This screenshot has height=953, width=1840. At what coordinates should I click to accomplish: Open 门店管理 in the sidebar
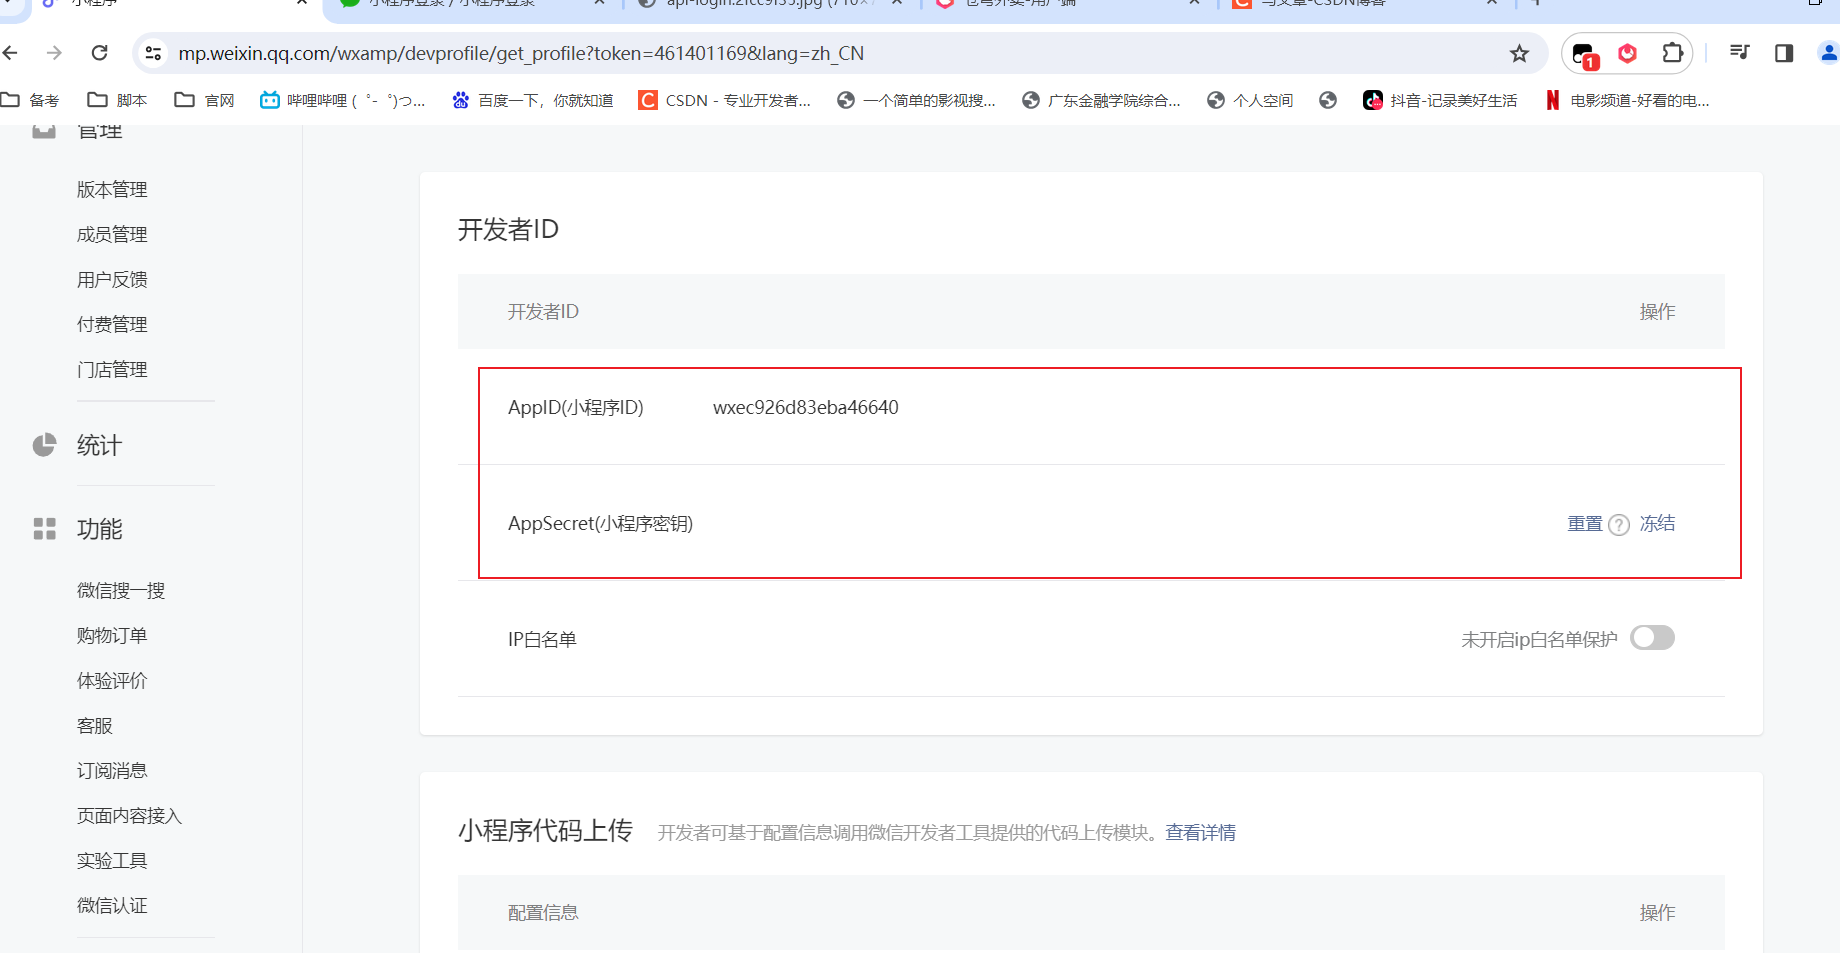click(112, 370)
